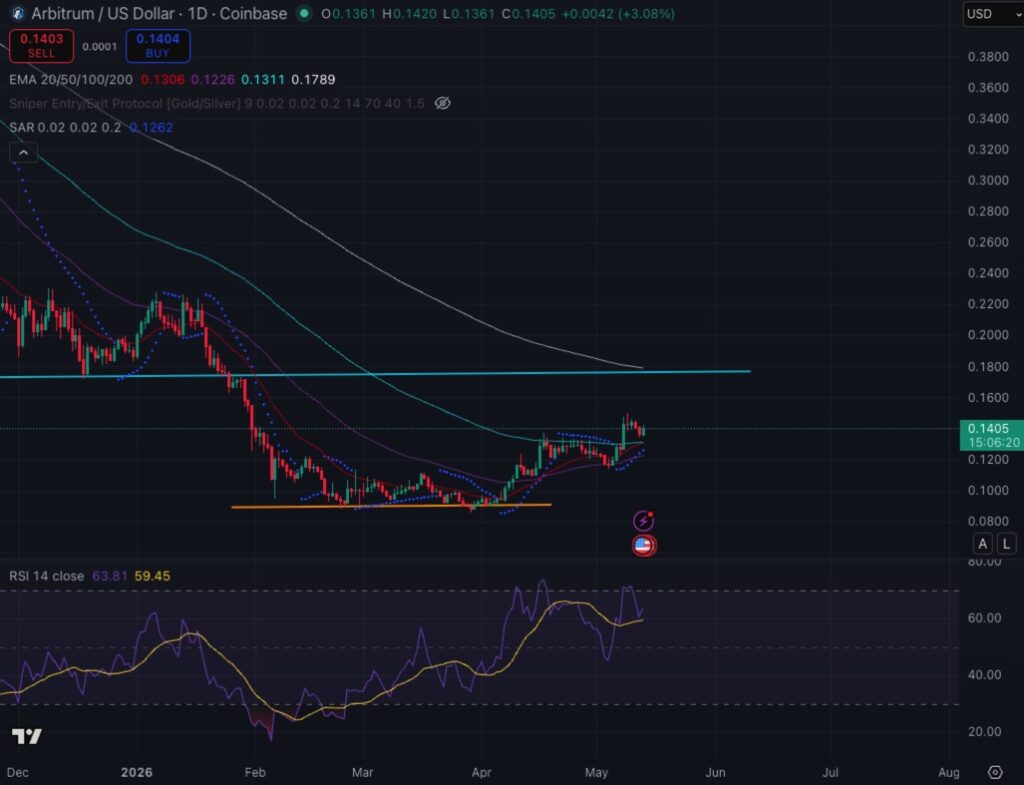Click the SAR value 0.1262
Screen dimensions: 1024x785
152,127
